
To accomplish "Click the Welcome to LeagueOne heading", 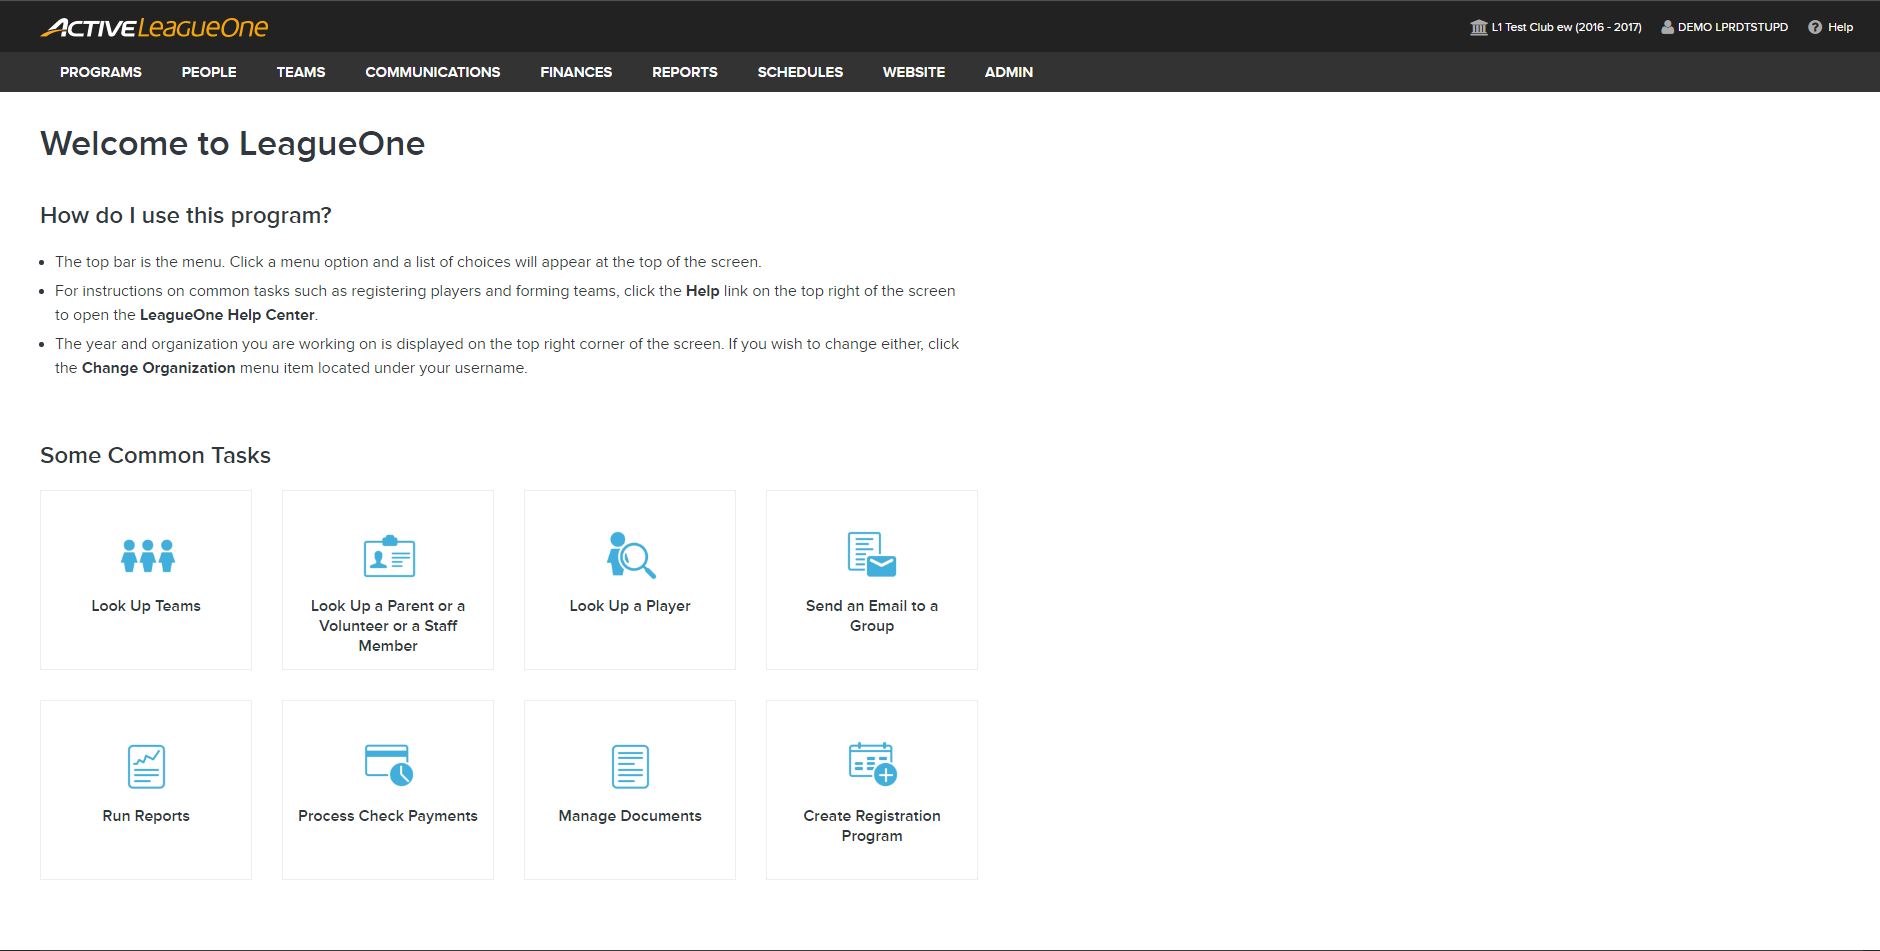I will (233, 144).
